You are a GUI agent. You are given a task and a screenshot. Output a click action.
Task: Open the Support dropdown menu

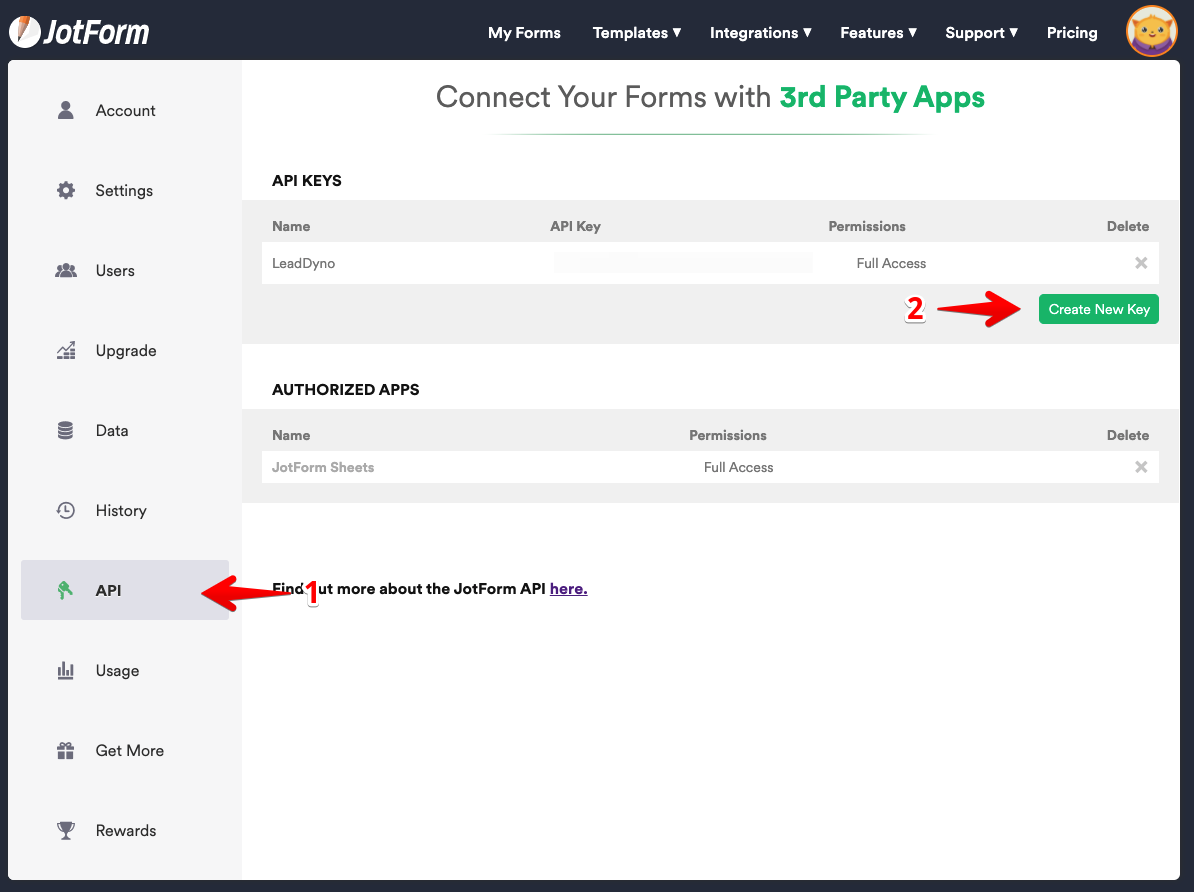(981, 33)
